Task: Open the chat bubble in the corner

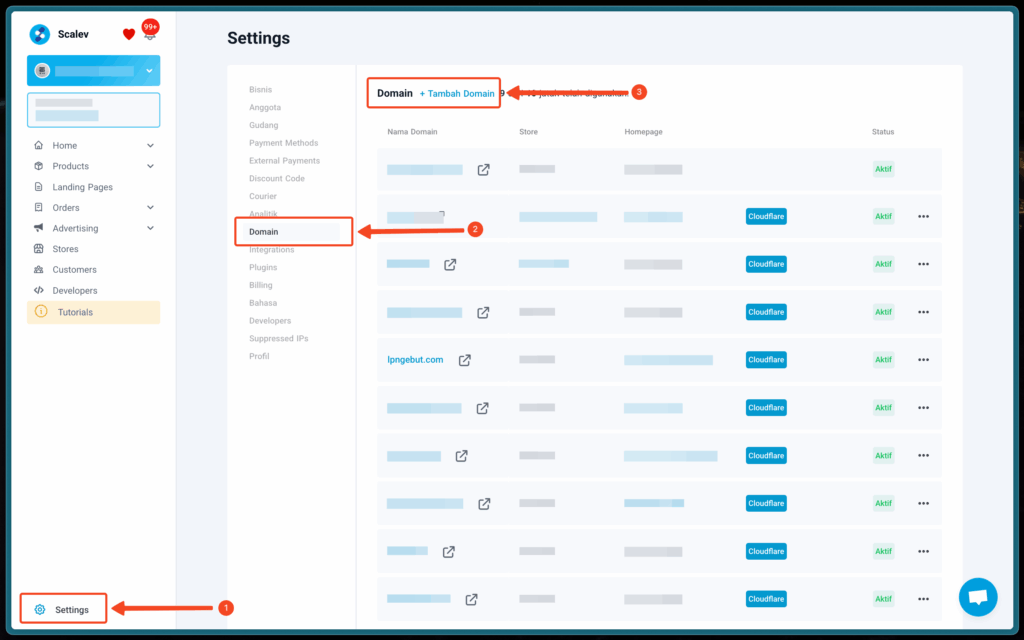Action: coord(978,597)
